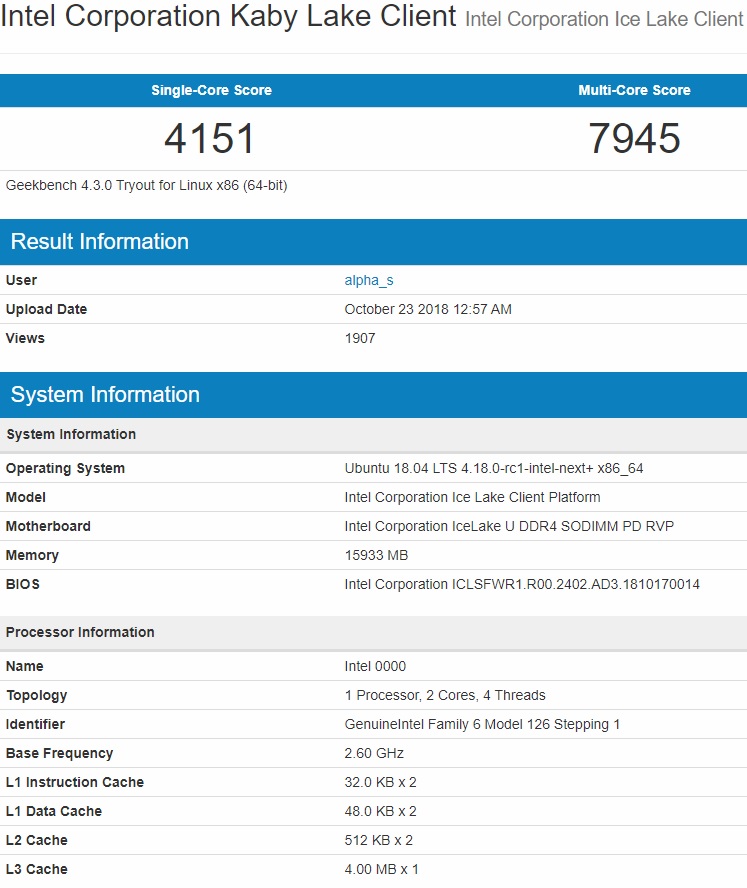Click the User row label
Image resolution: width=747 pixels, height=888 pixels.
click(21, 280)
